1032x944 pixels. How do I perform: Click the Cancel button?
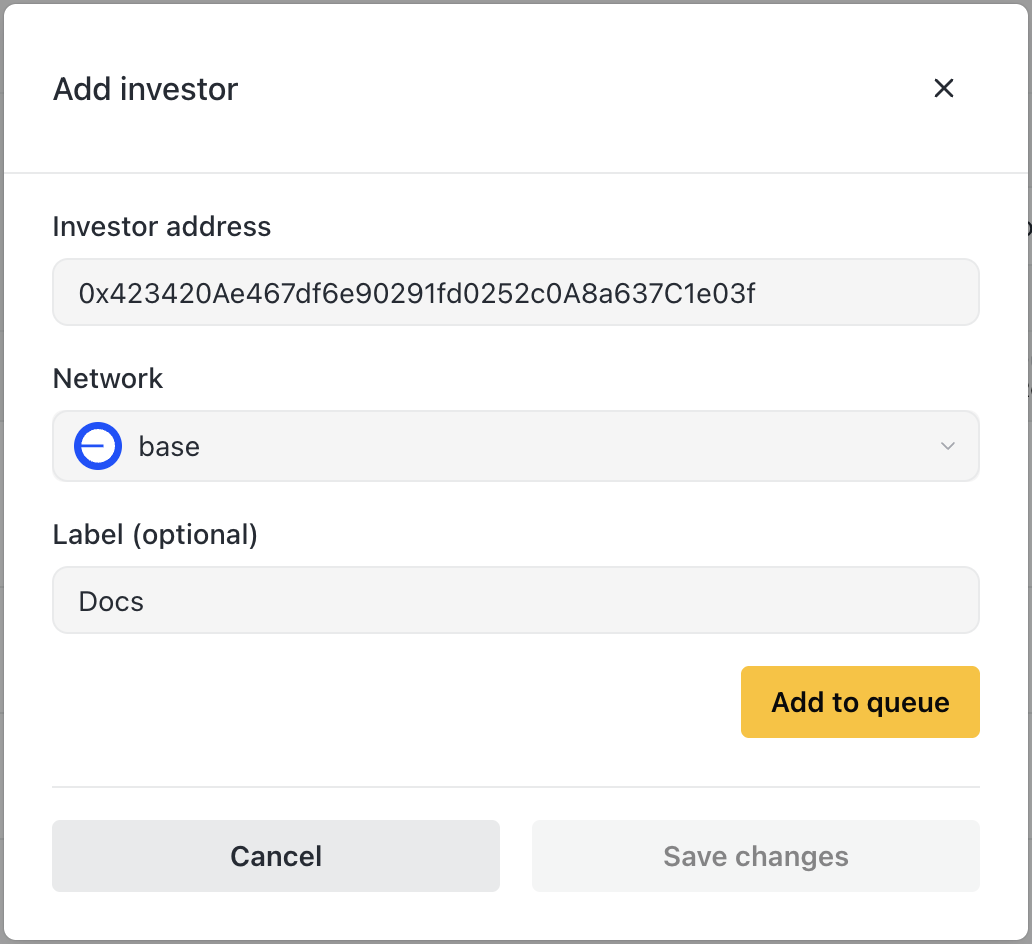tap(276, 856)
